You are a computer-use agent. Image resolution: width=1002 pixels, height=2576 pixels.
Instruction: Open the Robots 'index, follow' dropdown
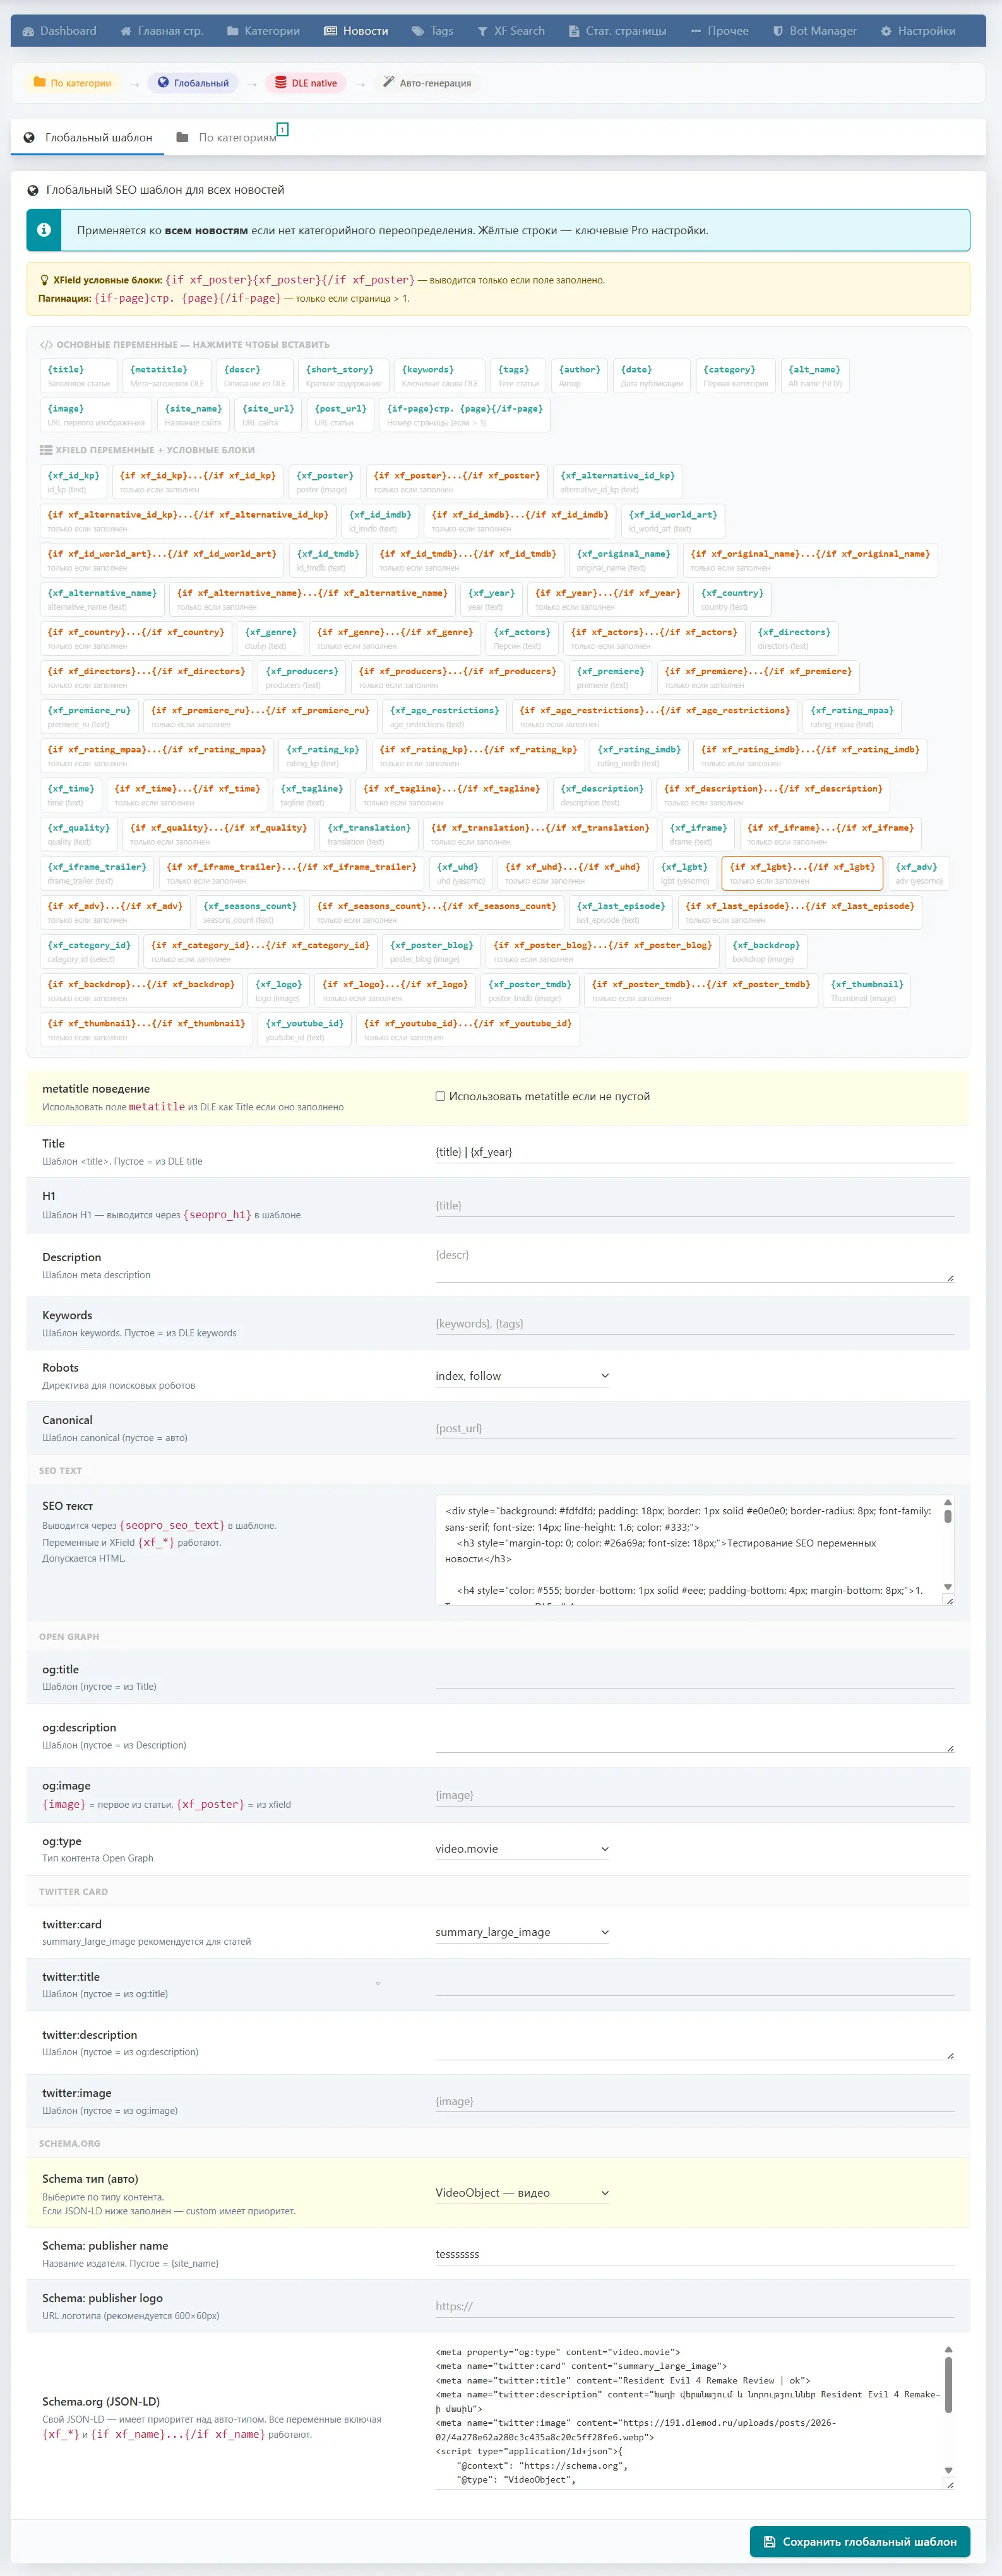click(x=522, y=1376)
